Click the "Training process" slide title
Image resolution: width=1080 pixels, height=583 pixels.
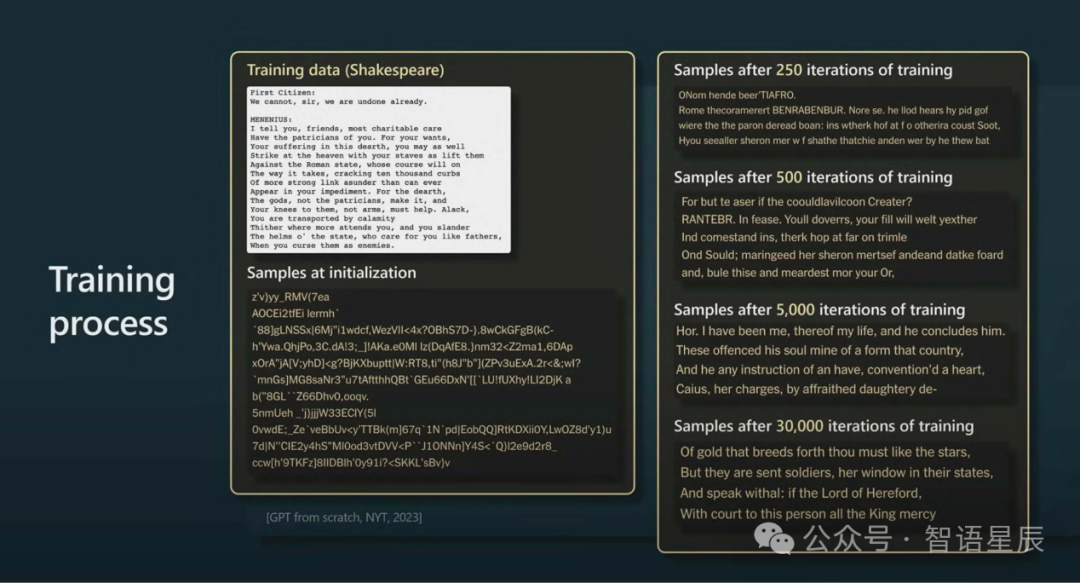112,302
